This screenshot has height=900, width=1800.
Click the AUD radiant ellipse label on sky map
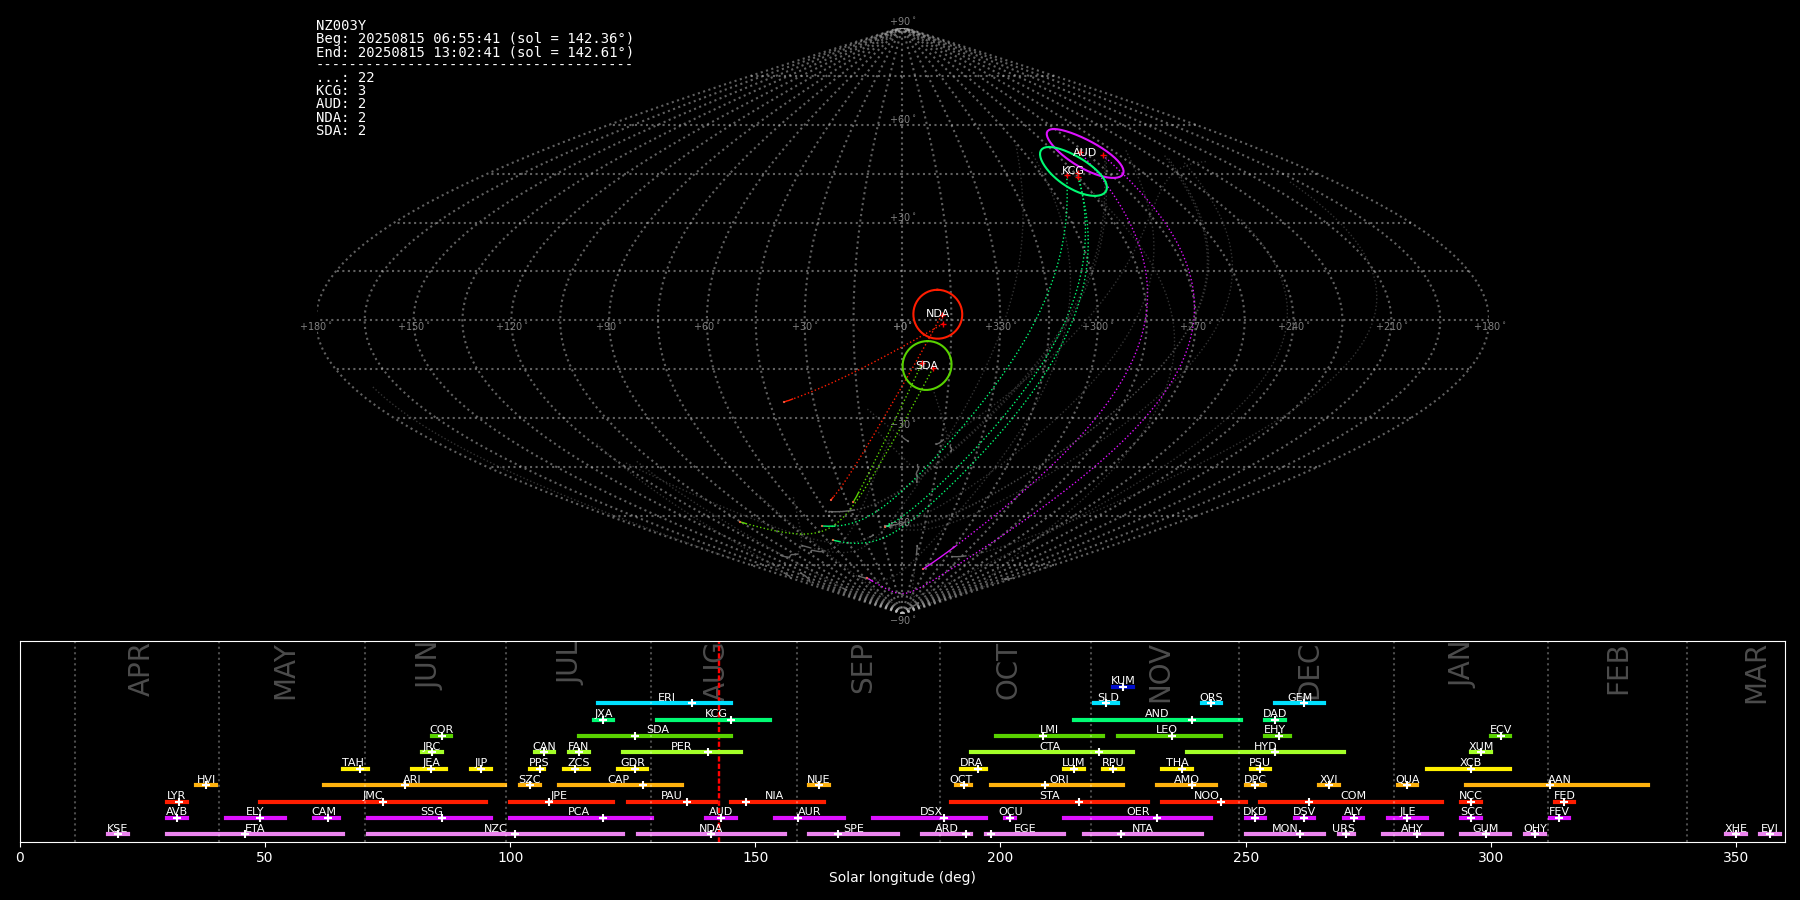(1084, 153)
